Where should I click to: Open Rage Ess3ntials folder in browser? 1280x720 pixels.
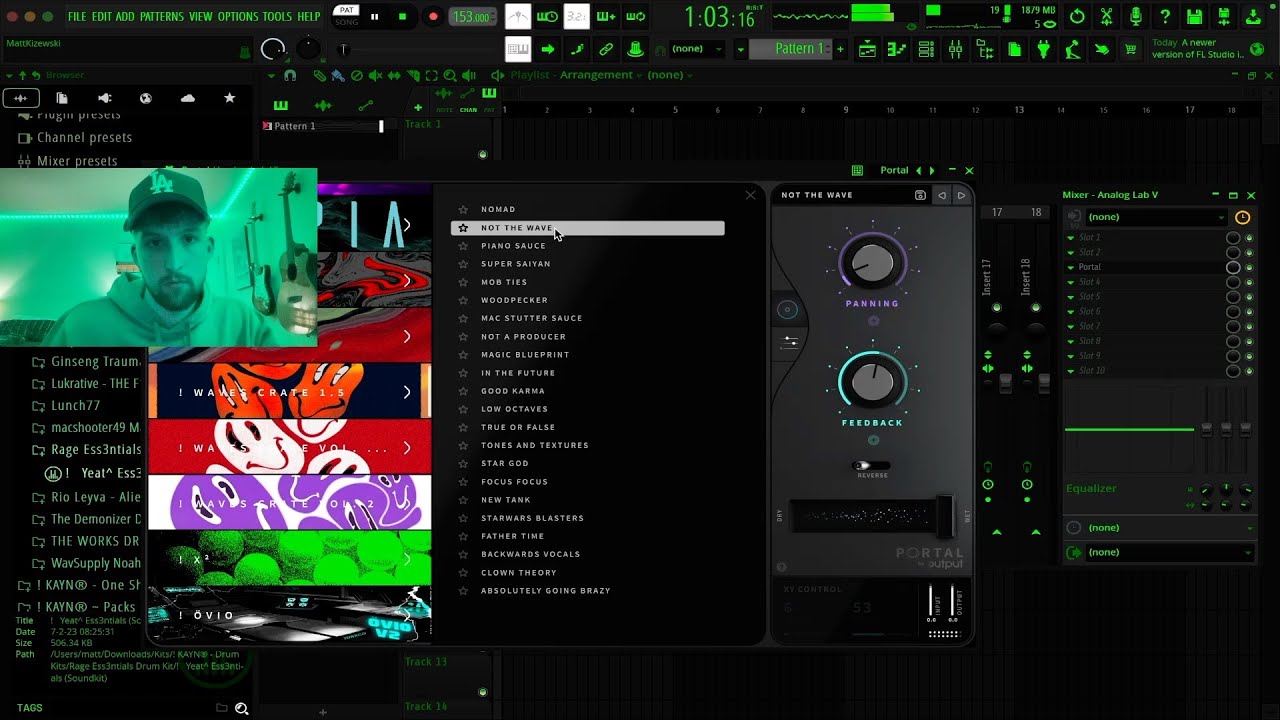pos(96,450)
